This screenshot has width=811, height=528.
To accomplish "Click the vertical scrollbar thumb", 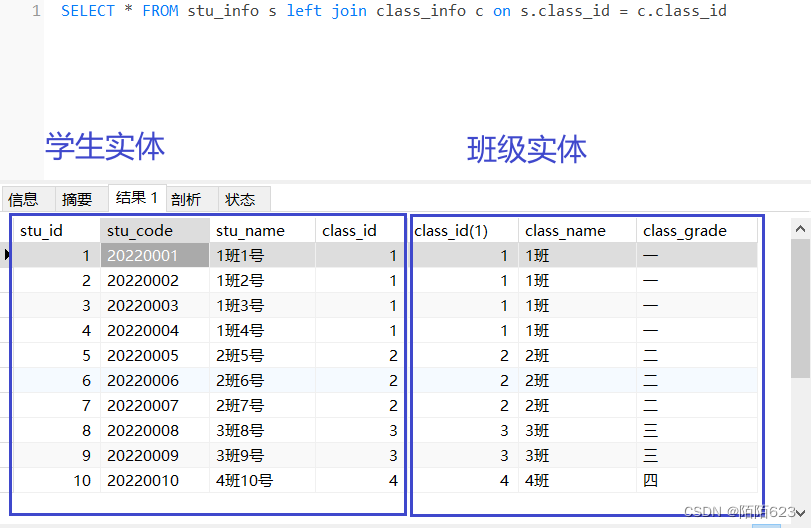I will (x=800, y=305).
